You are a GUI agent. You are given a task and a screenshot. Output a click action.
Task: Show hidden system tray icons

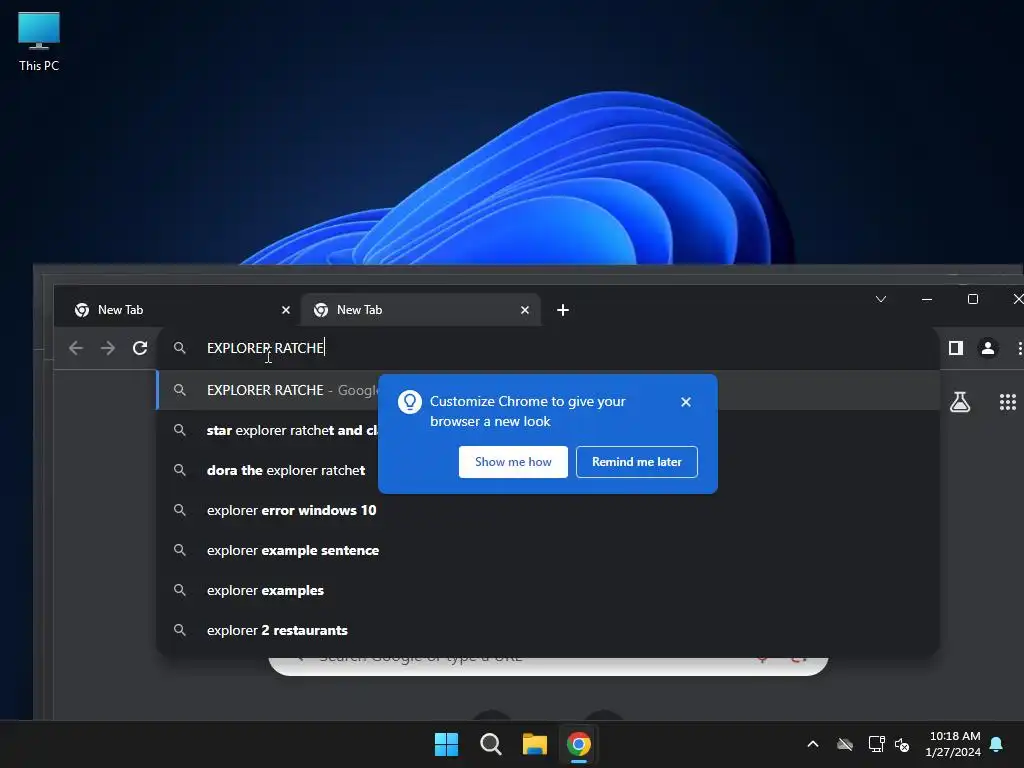(813, 744)
